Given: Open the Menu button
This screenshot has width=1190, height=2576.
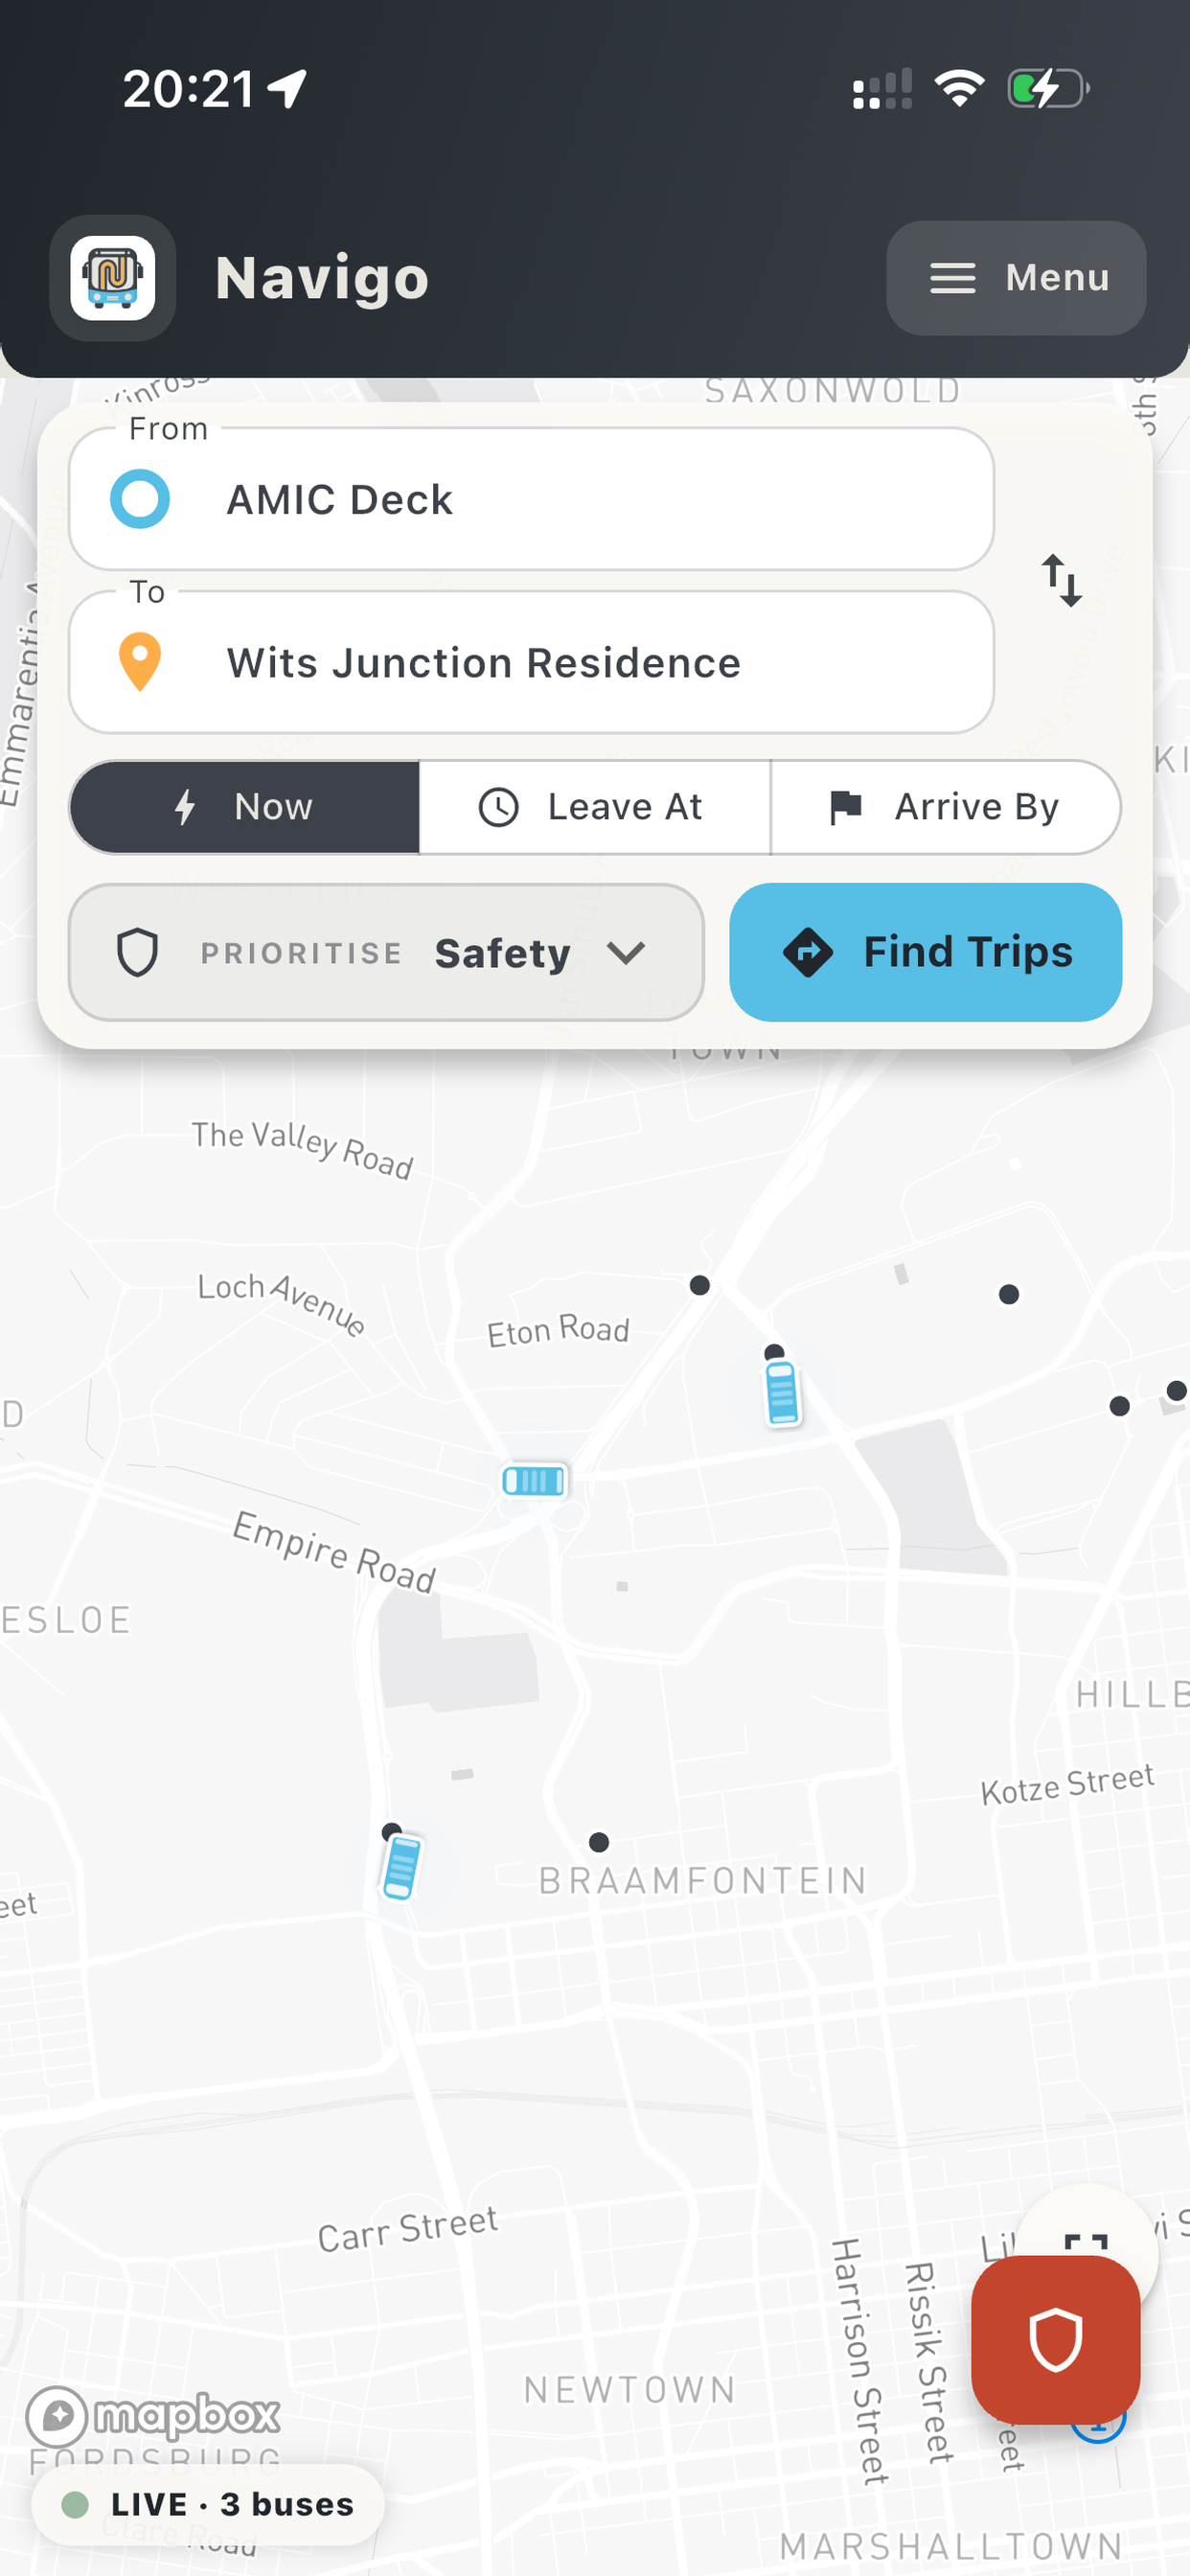Looking at the screenshot, I should (1016, 278).
